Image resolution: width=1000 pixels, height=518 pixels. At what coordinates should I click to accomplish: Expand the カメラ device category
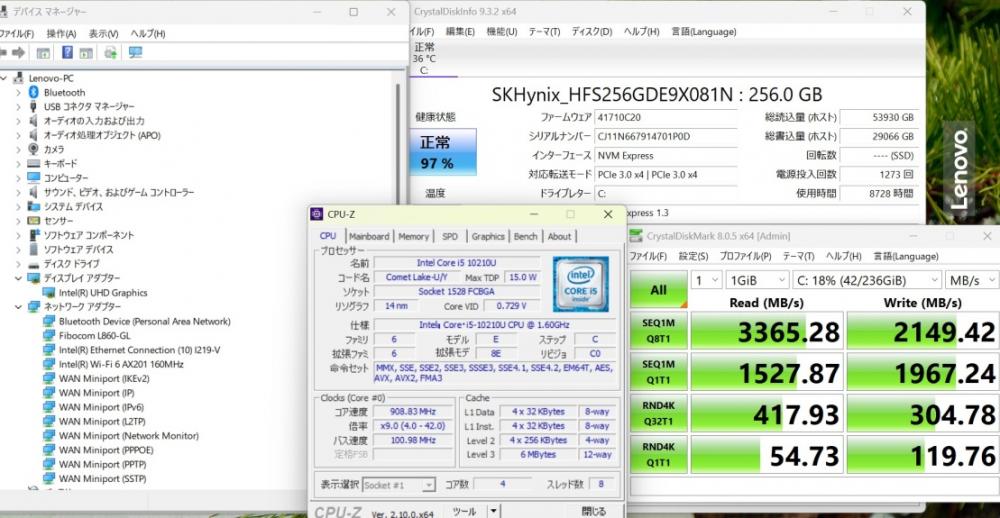pyautogui.click(x=17, y=149)
